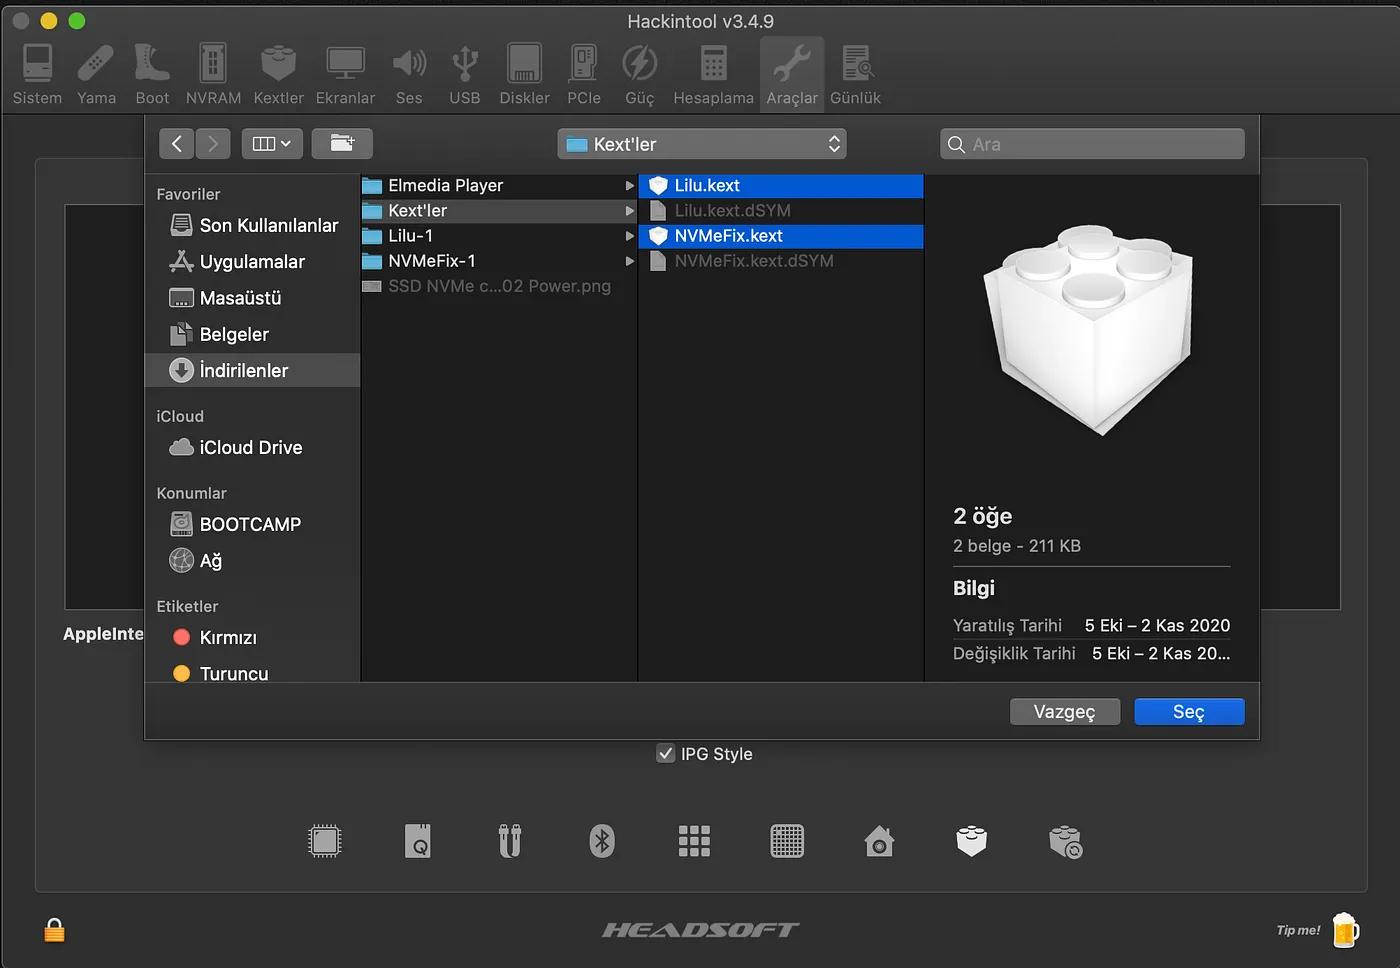Click the disk search icon in bottom toolbar
The image size is (1400, 968).
pos(418,841)
